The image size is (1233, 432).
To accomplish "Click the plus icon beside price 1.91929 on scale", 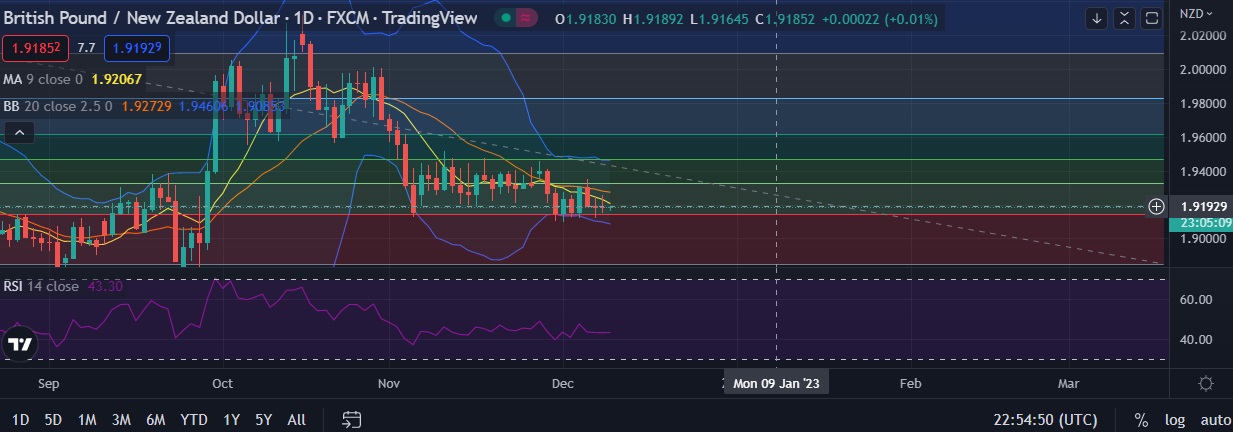I will [1156, 206].
